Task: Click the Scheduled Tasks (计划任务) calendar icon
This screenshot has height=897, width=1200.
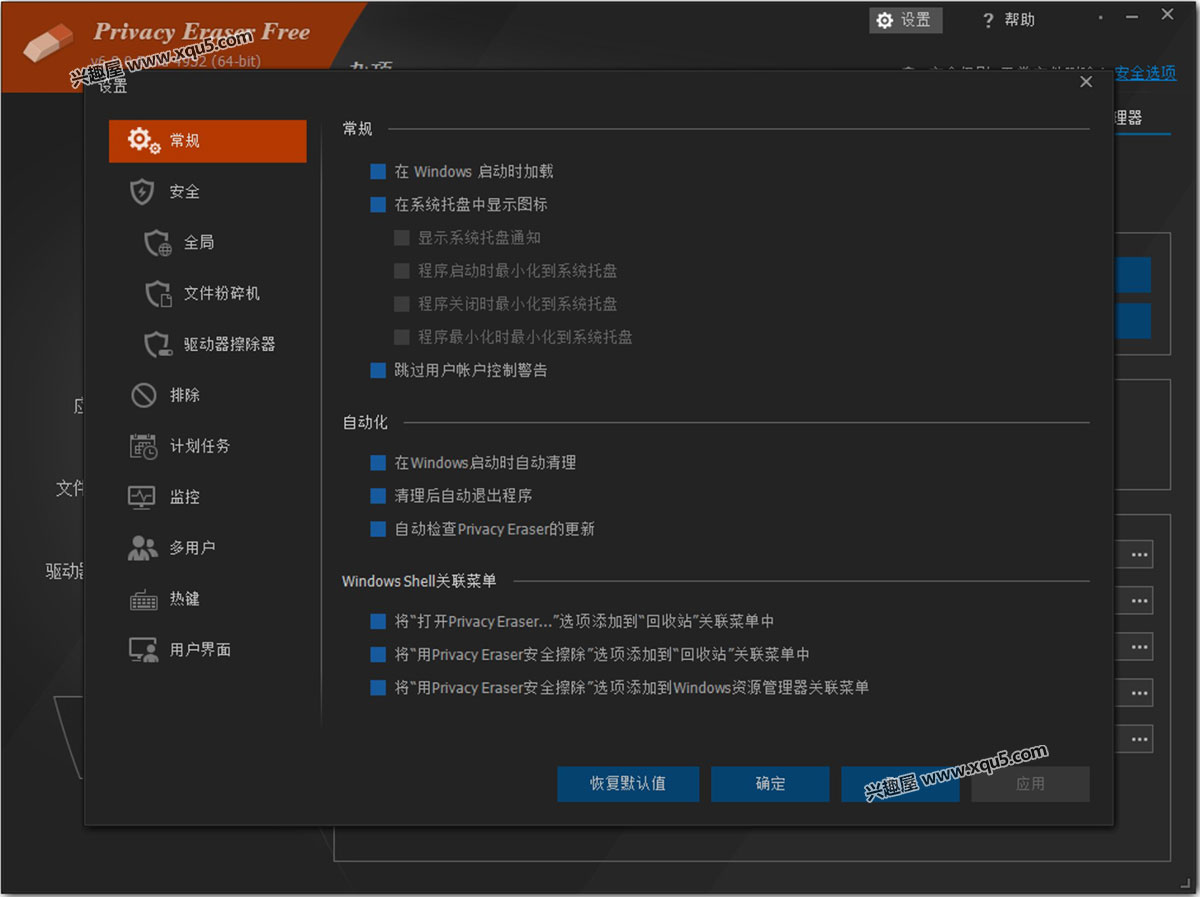Action: point(143,447)
